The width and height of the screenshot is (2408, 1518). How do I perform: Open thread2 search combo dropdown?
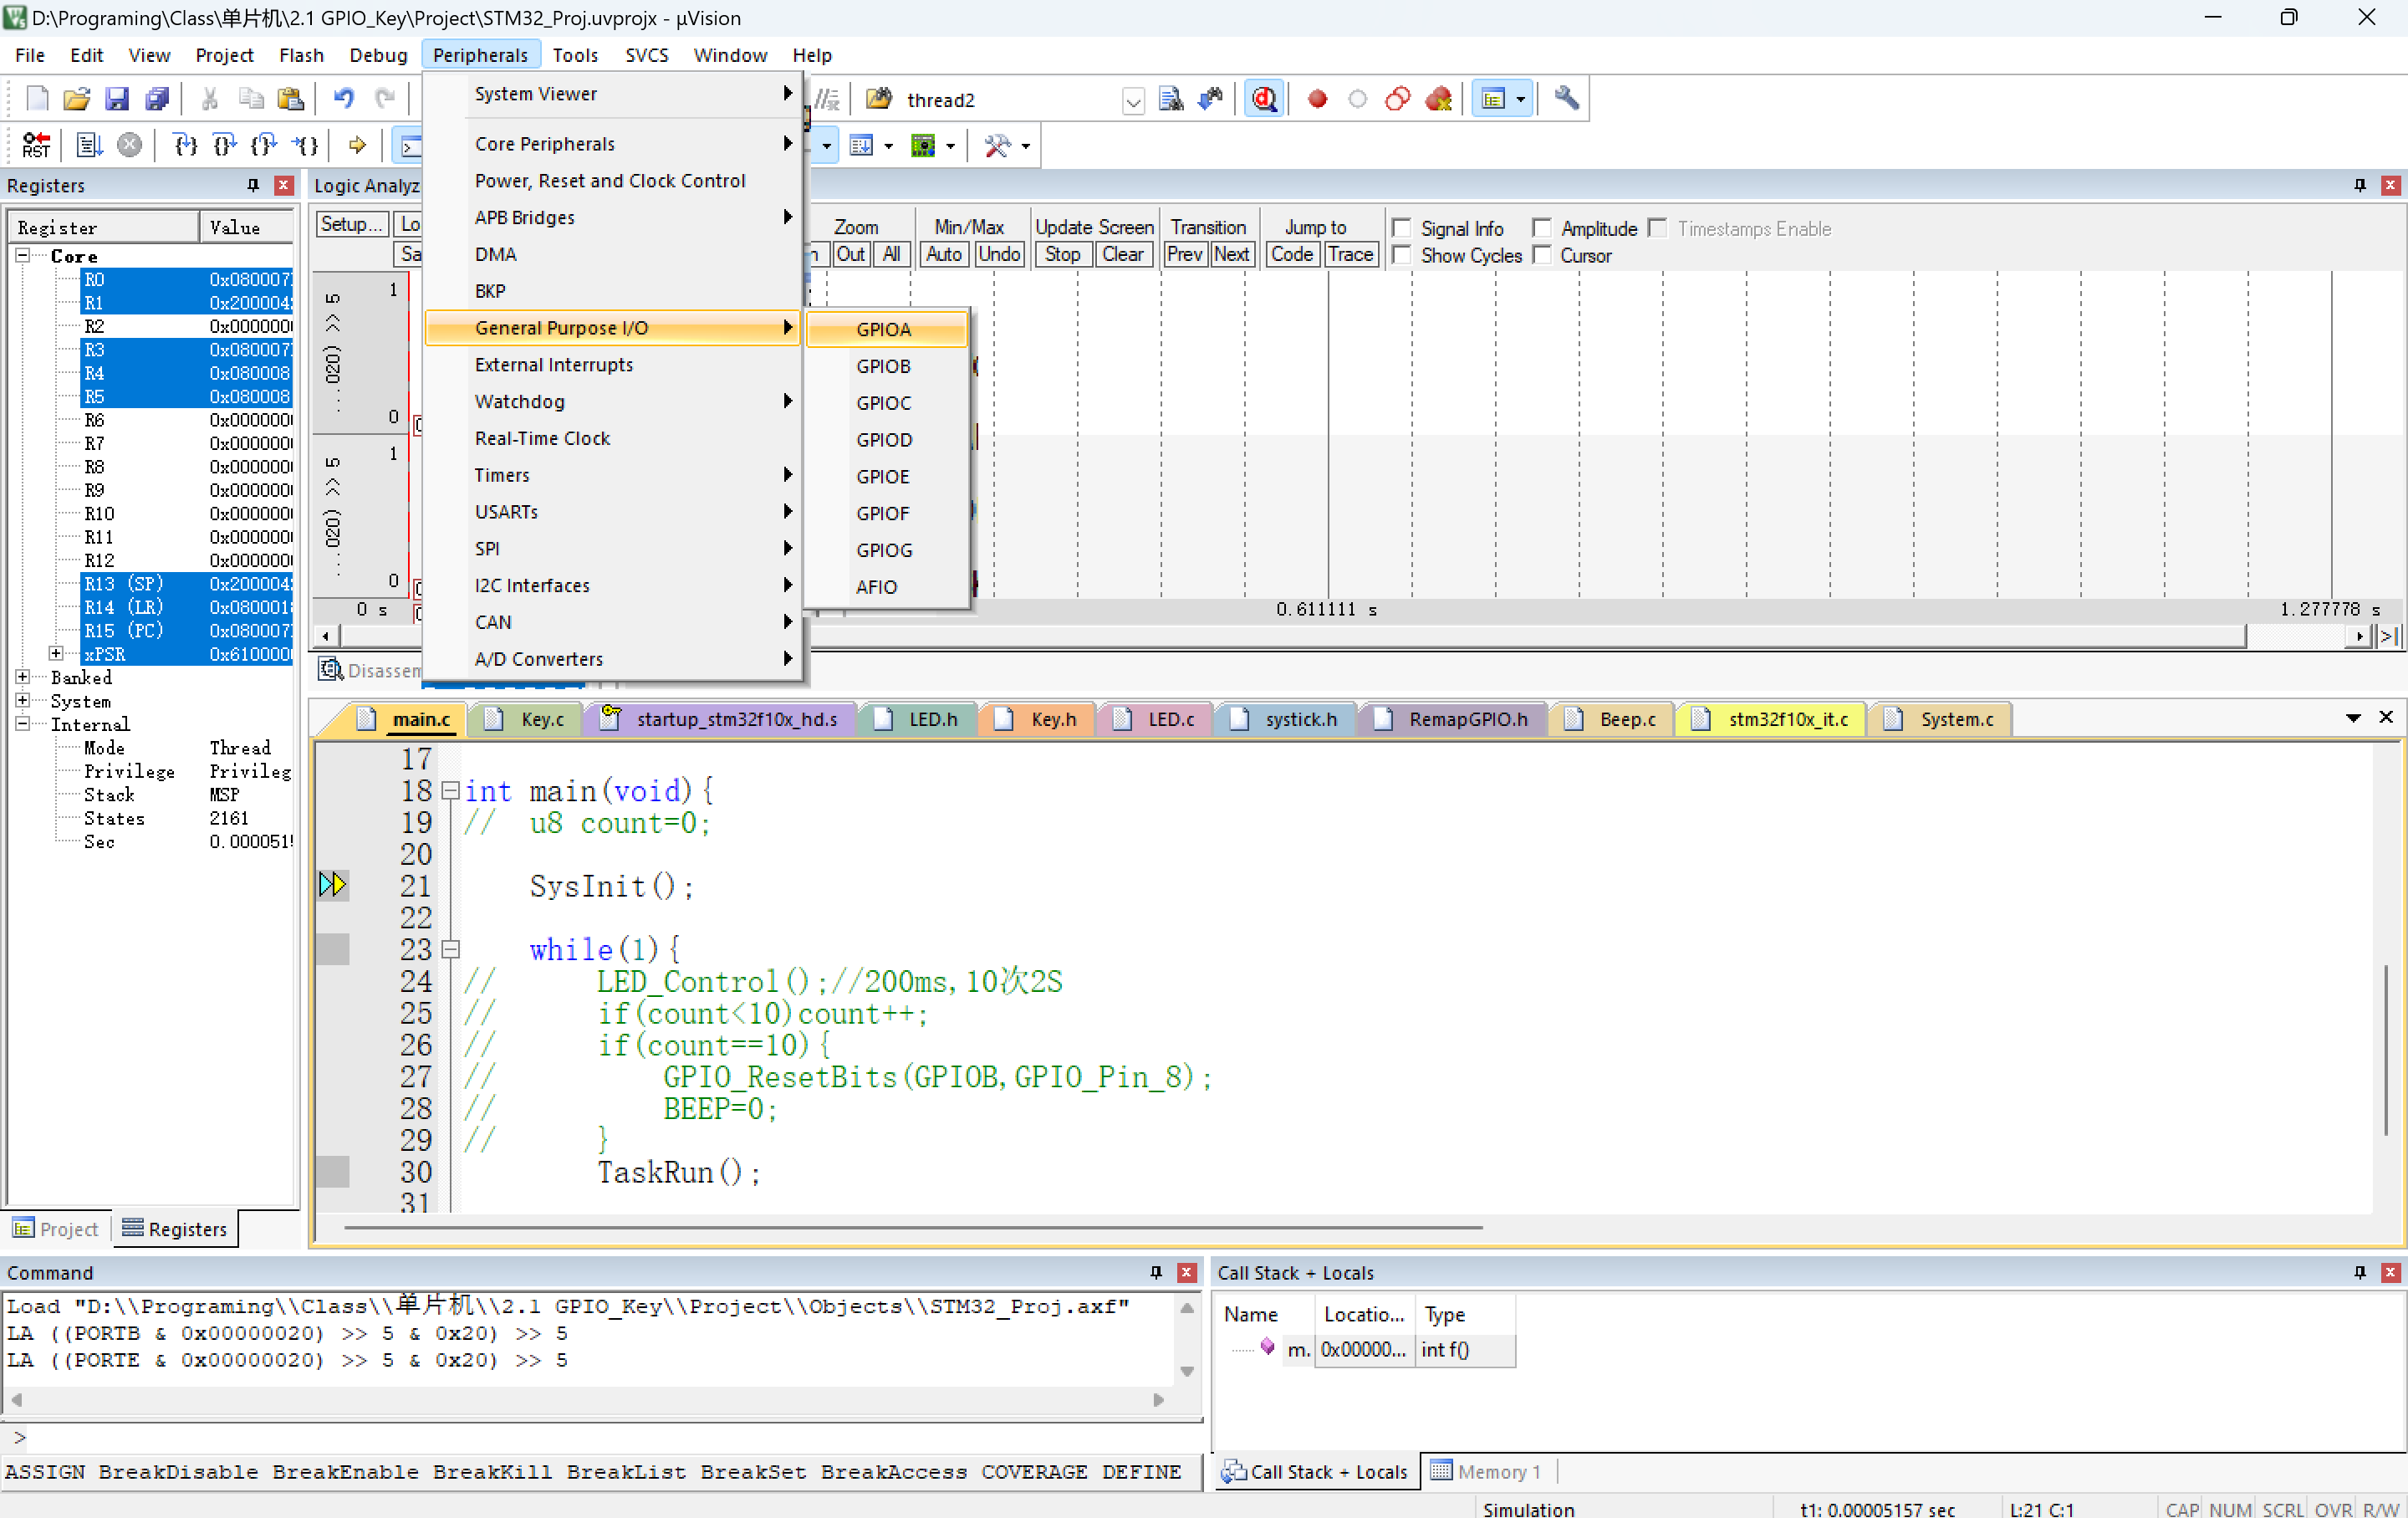[1132, 101]
